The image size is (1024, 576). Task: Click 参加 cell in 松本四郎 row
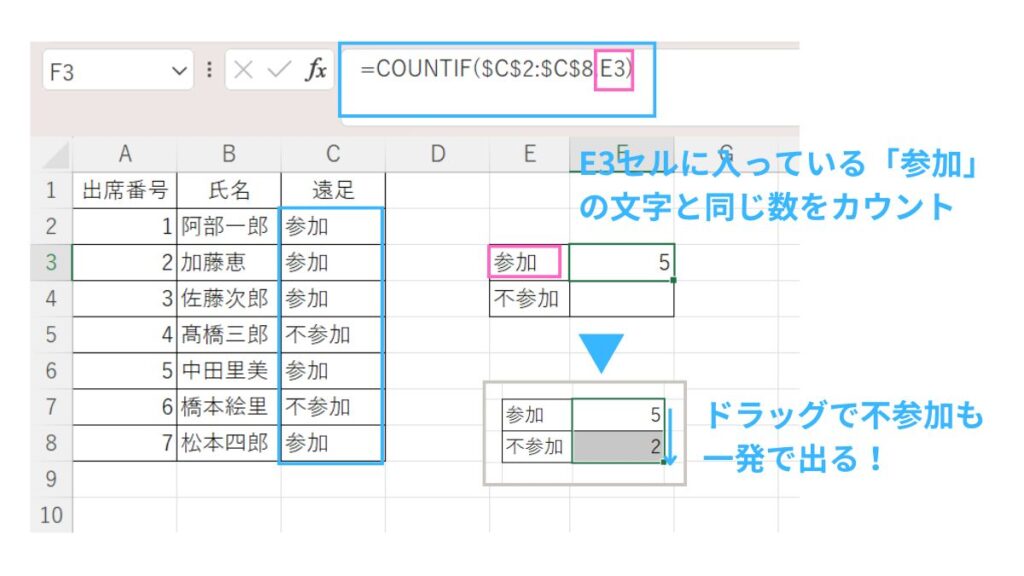click(x=332, y=443)
